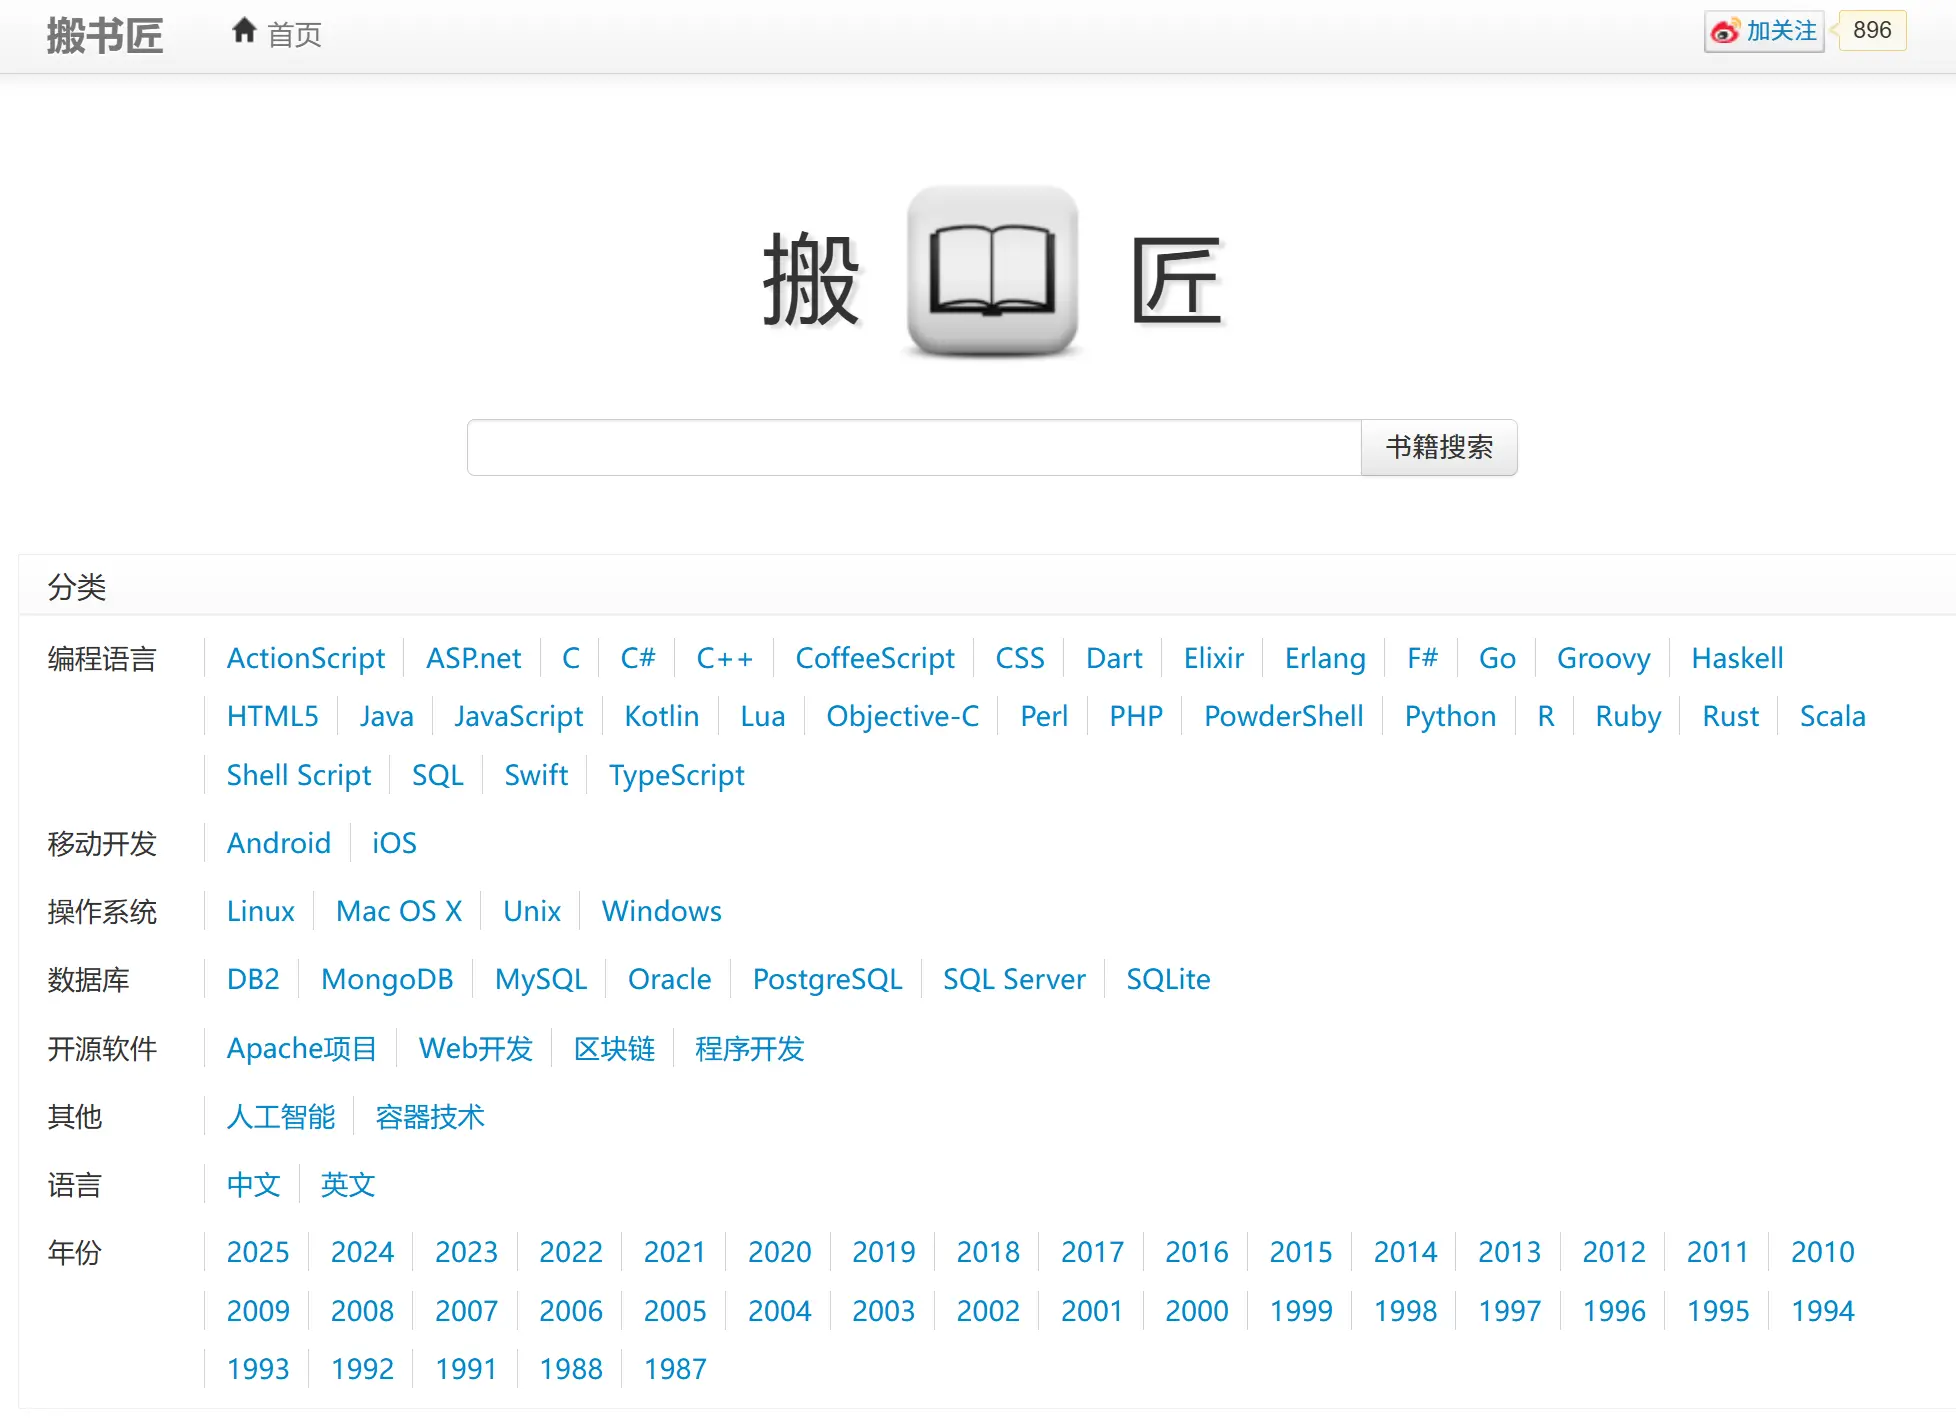Click the home icon next to 首页

tap(245, 29)
